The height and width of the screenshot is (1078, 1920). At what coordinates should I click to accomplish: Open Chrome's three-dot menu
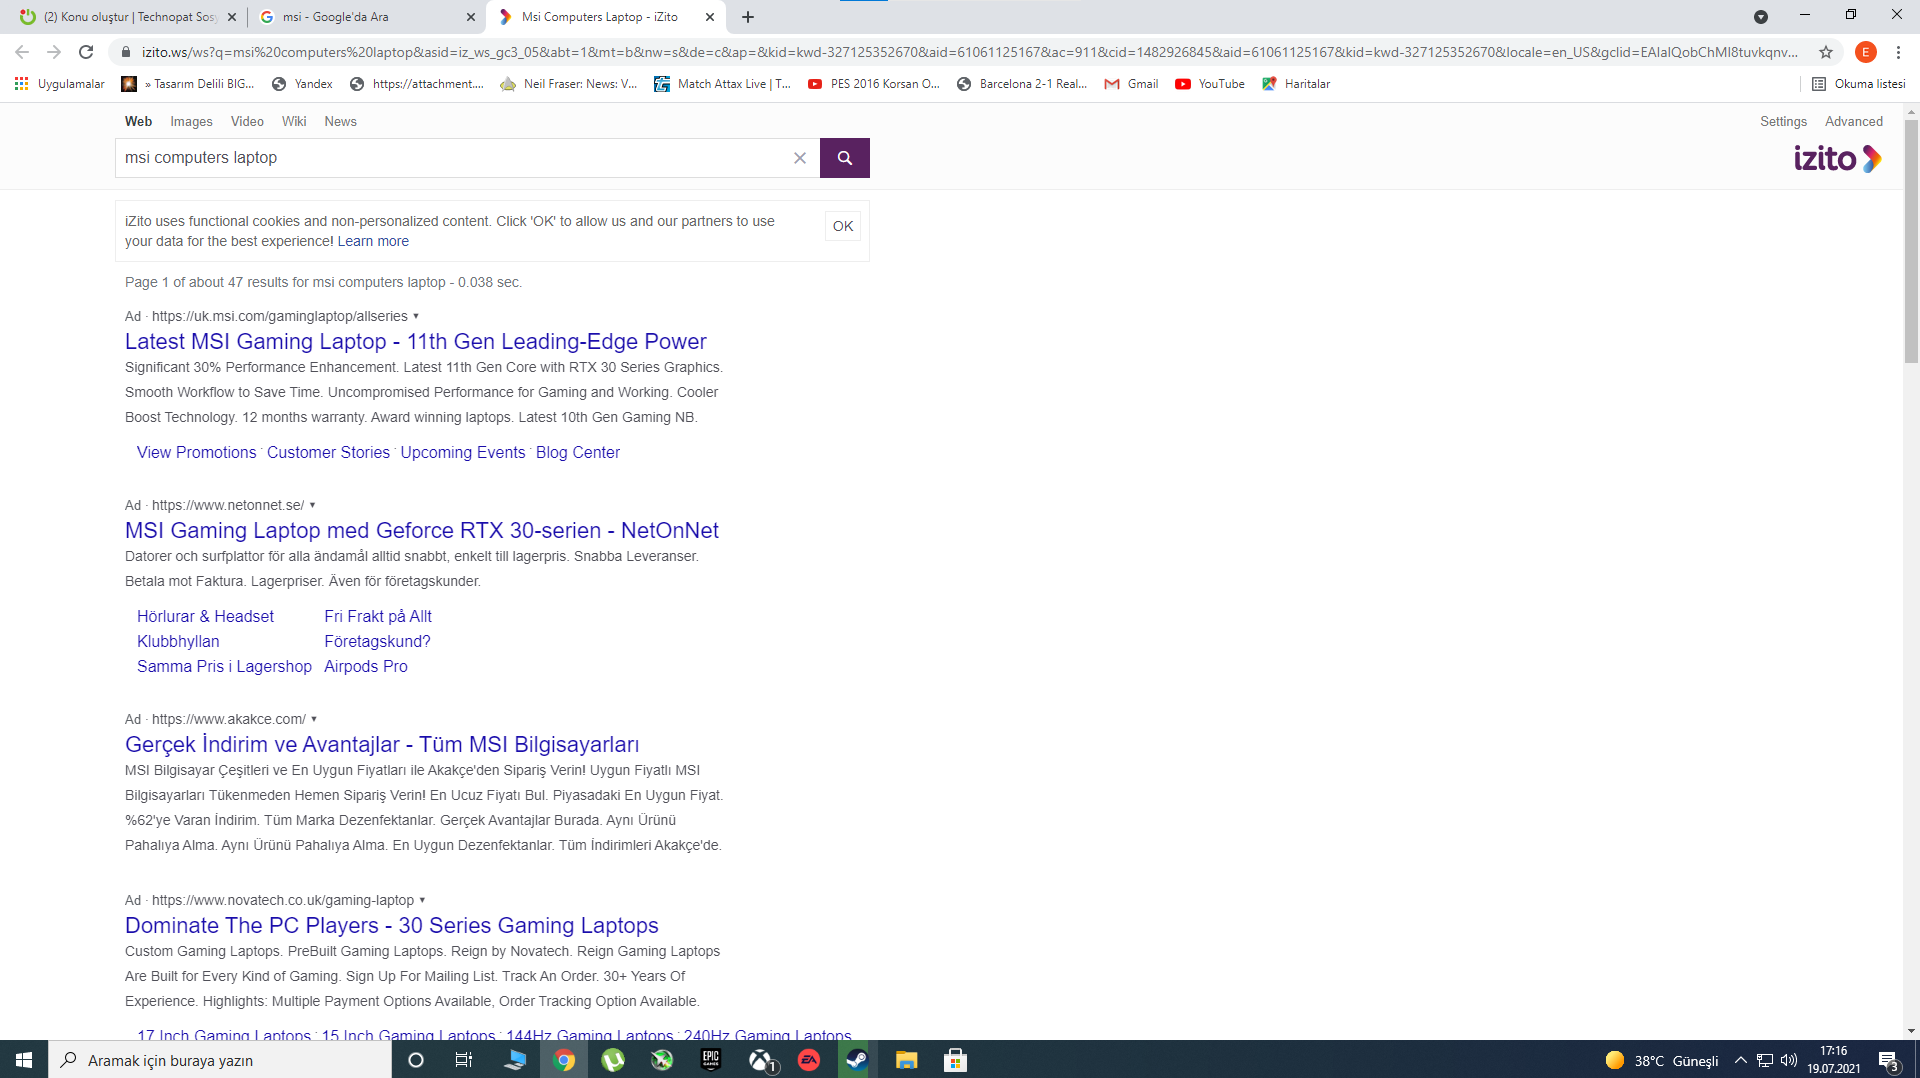tap(1898, 52)
